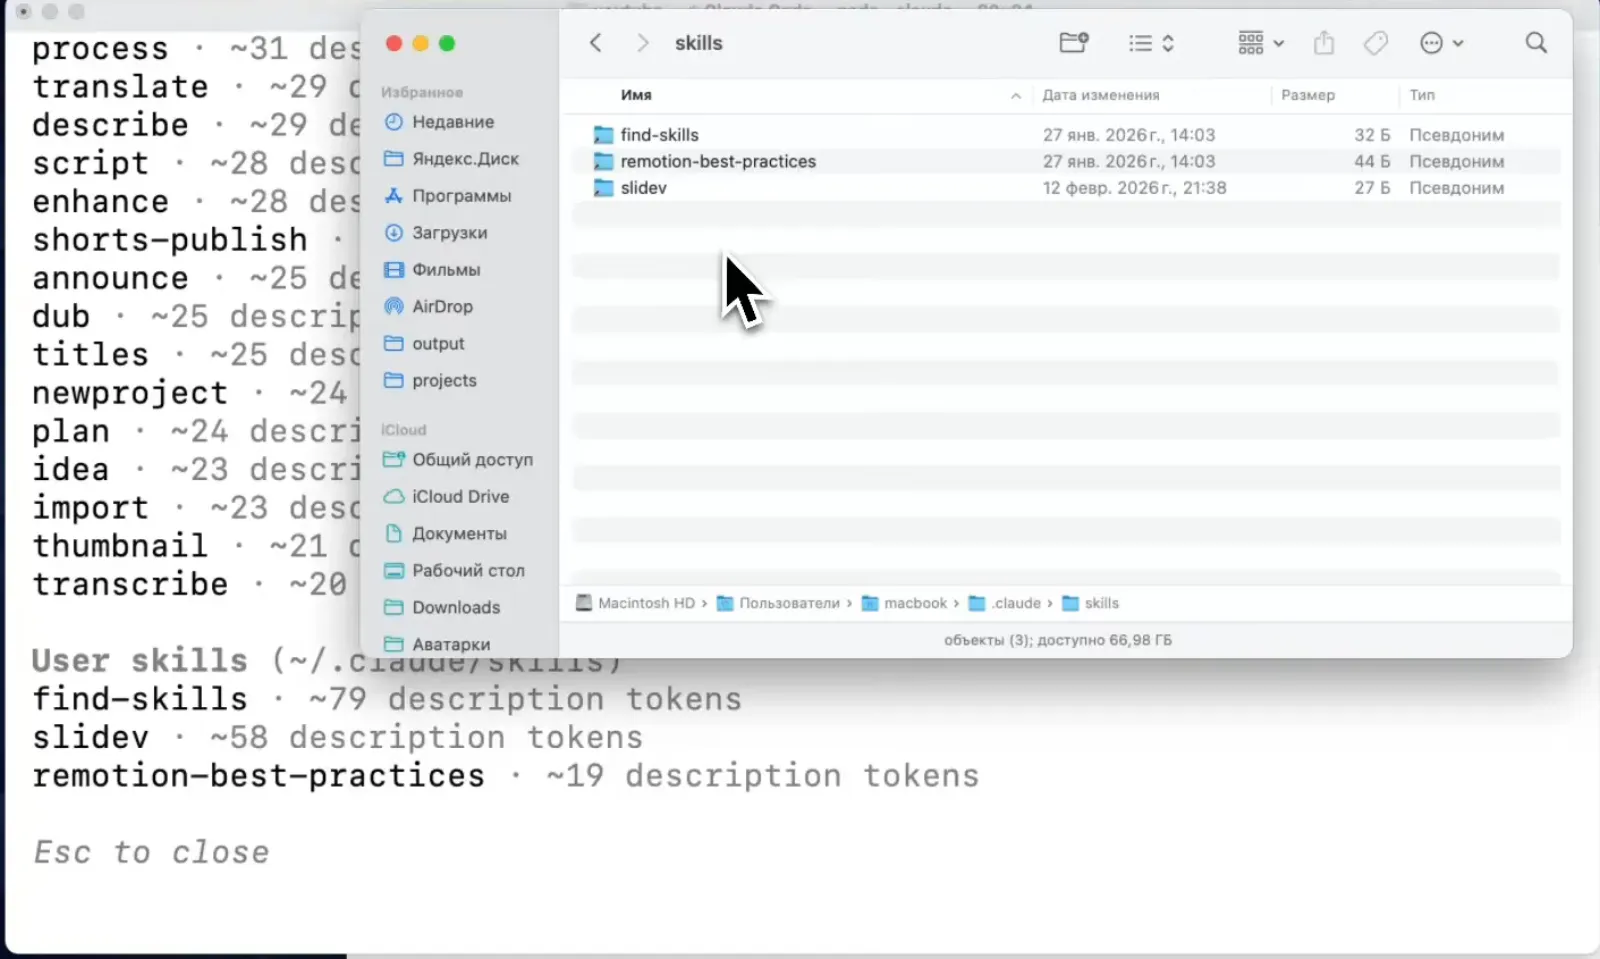Open Загрузки in the sidebar
This screenshot has height=959, width=1600.
click(435, 233)
